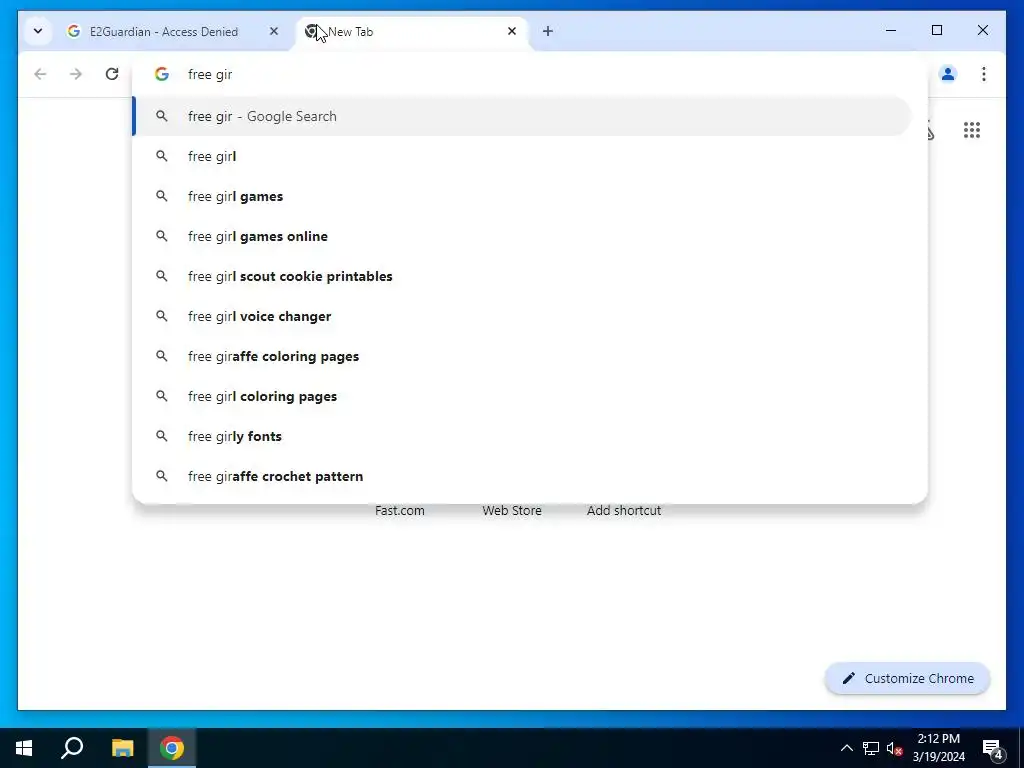Select the New Tab tab
The image size is (1024, 768).
(411, 31)
